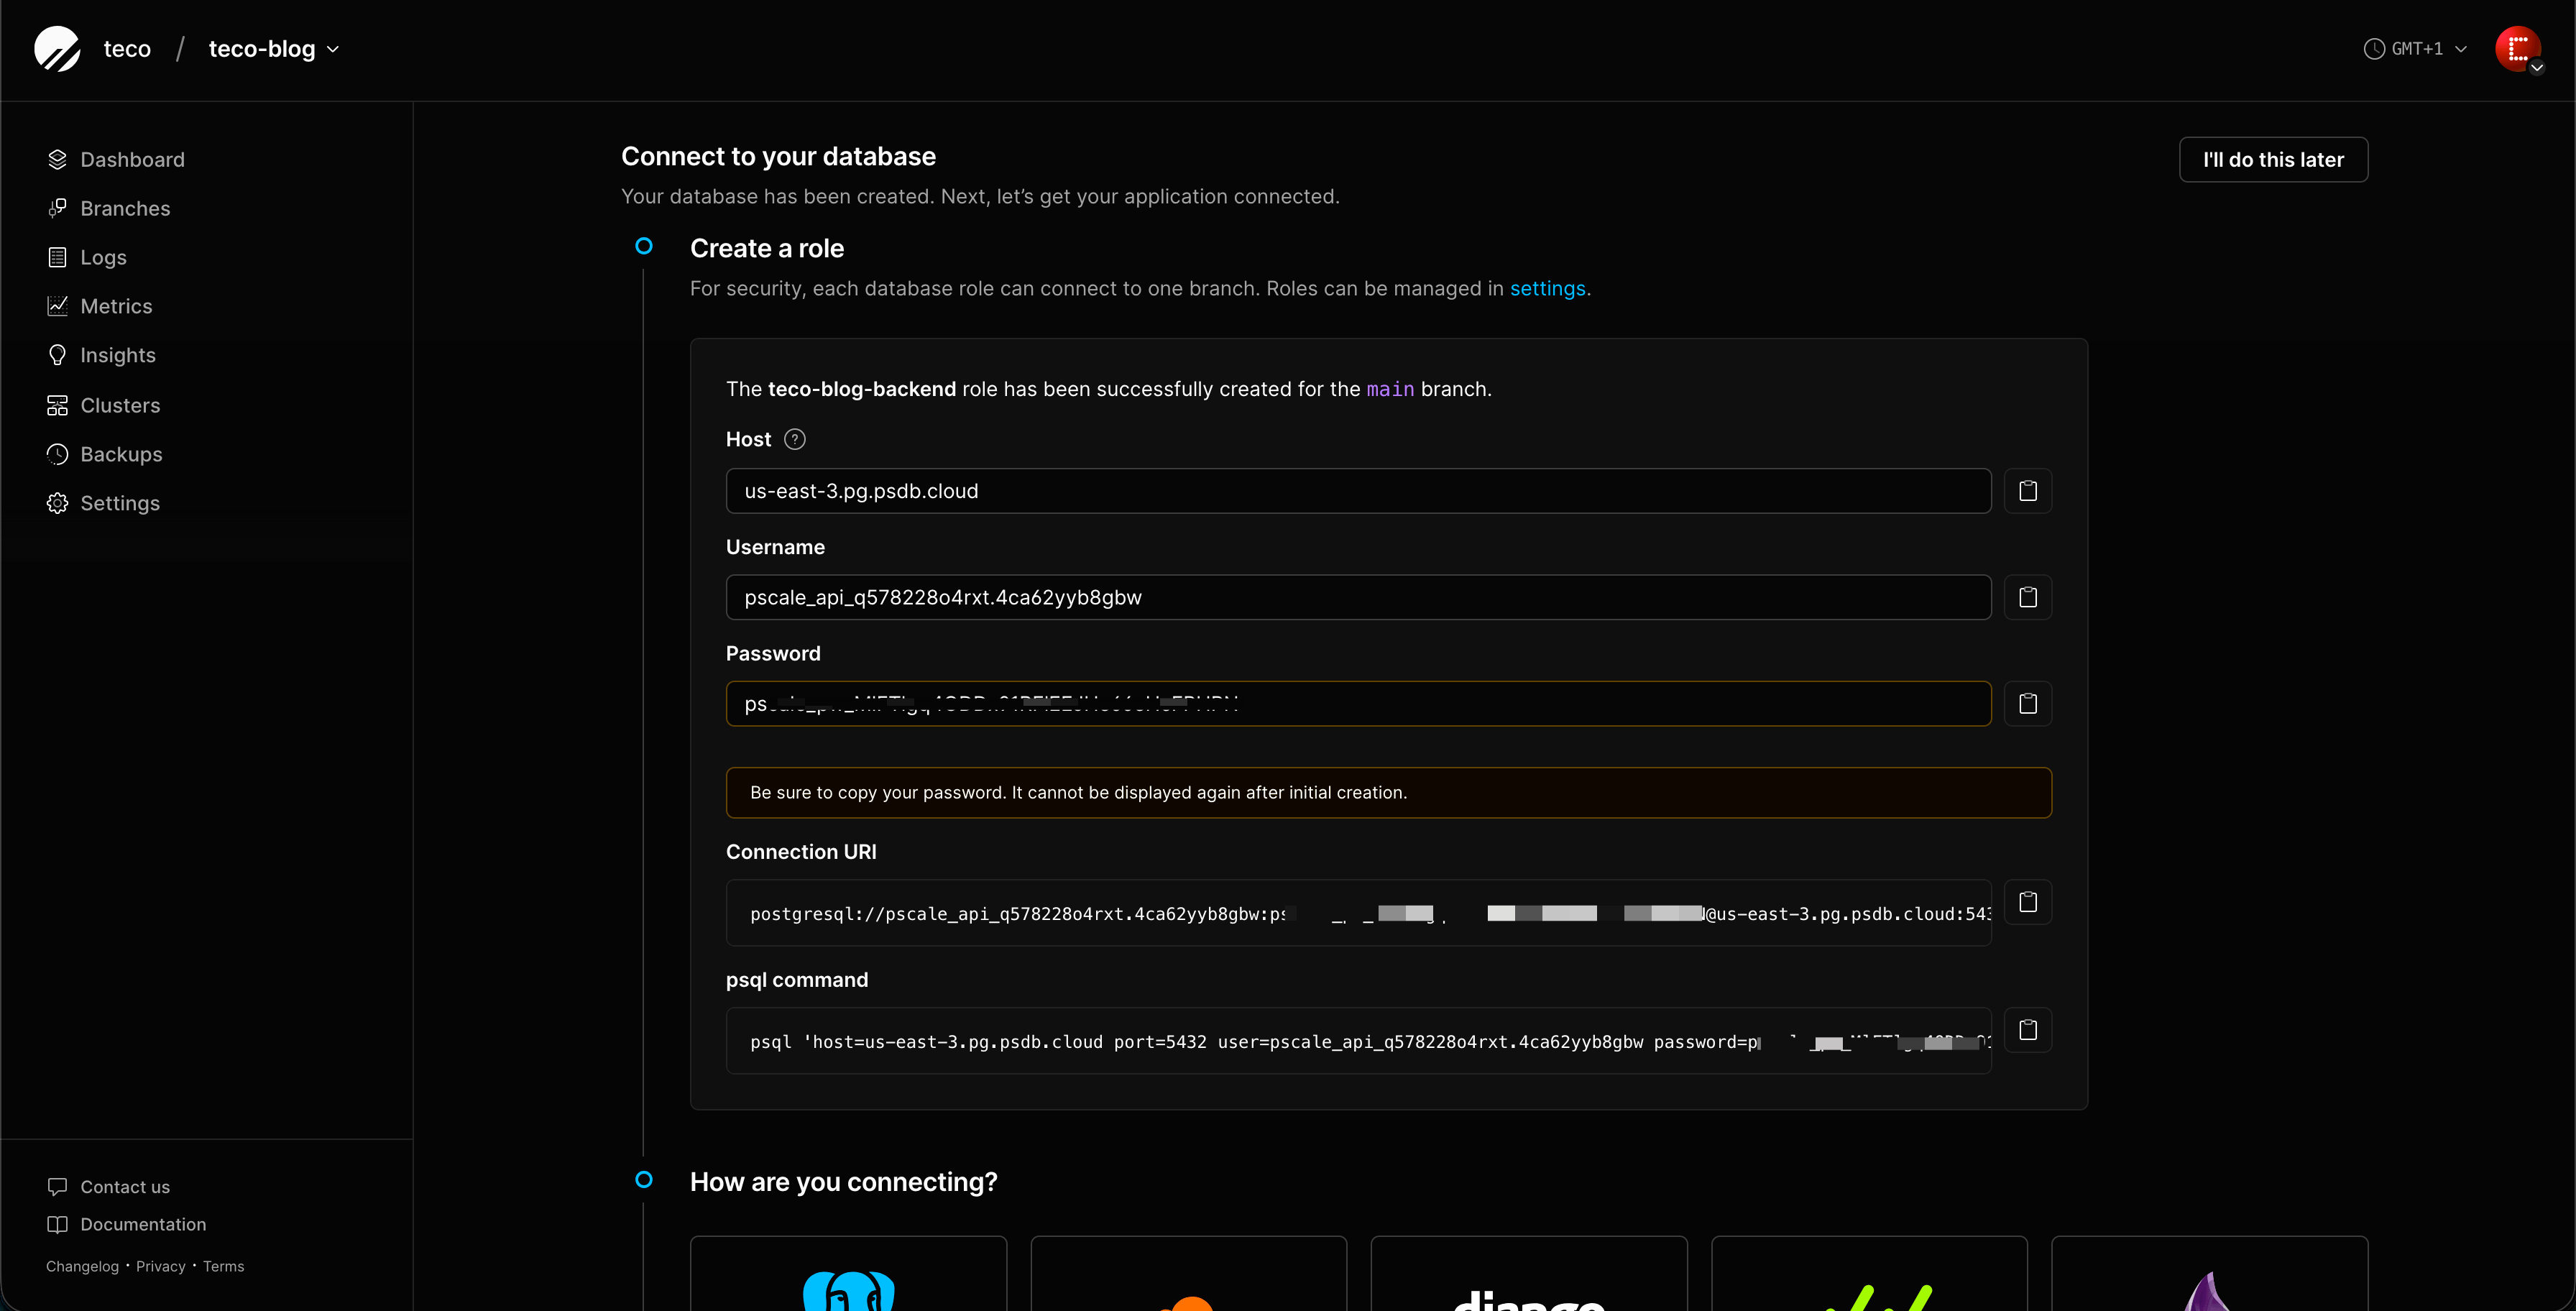Click the 'How are you connecting?' heading

[843, 1182]
